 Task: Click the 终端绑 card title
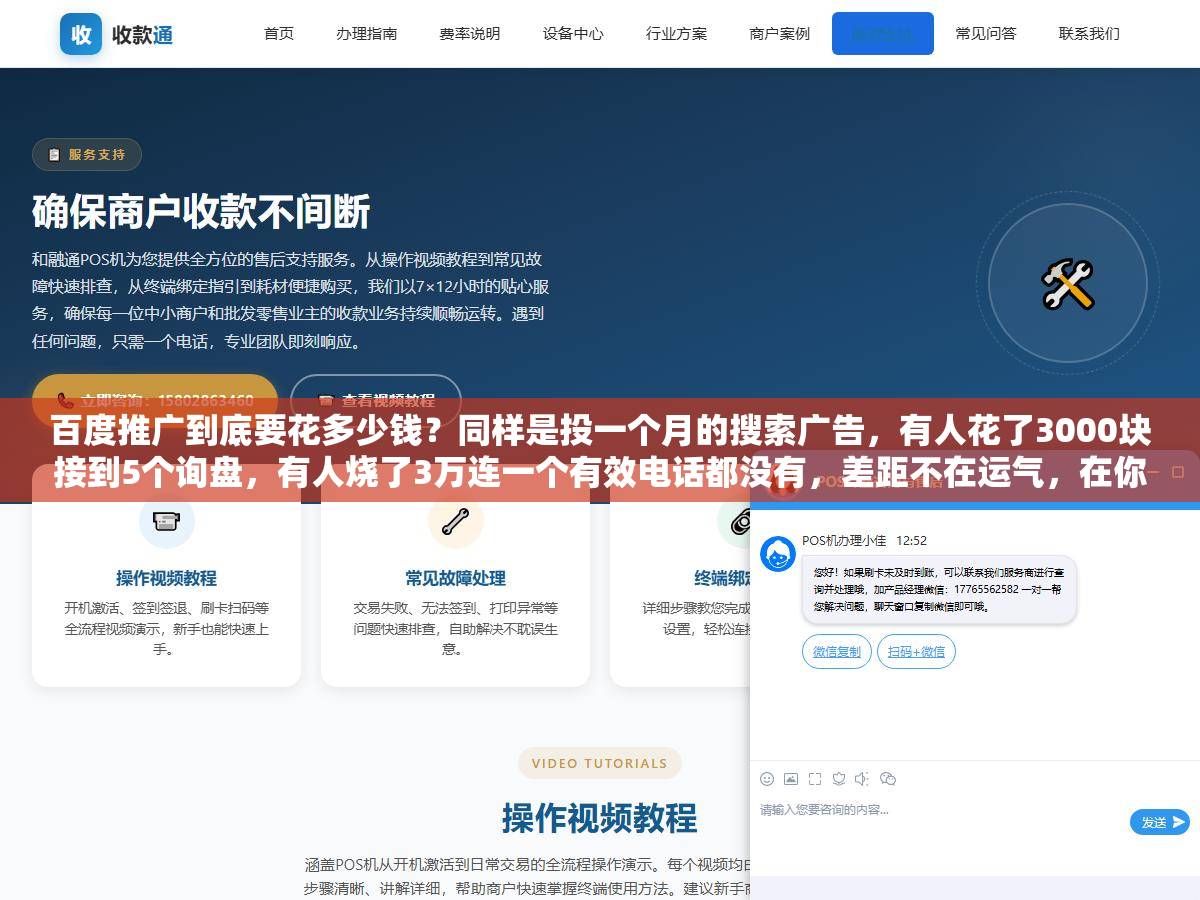(721, 578)
